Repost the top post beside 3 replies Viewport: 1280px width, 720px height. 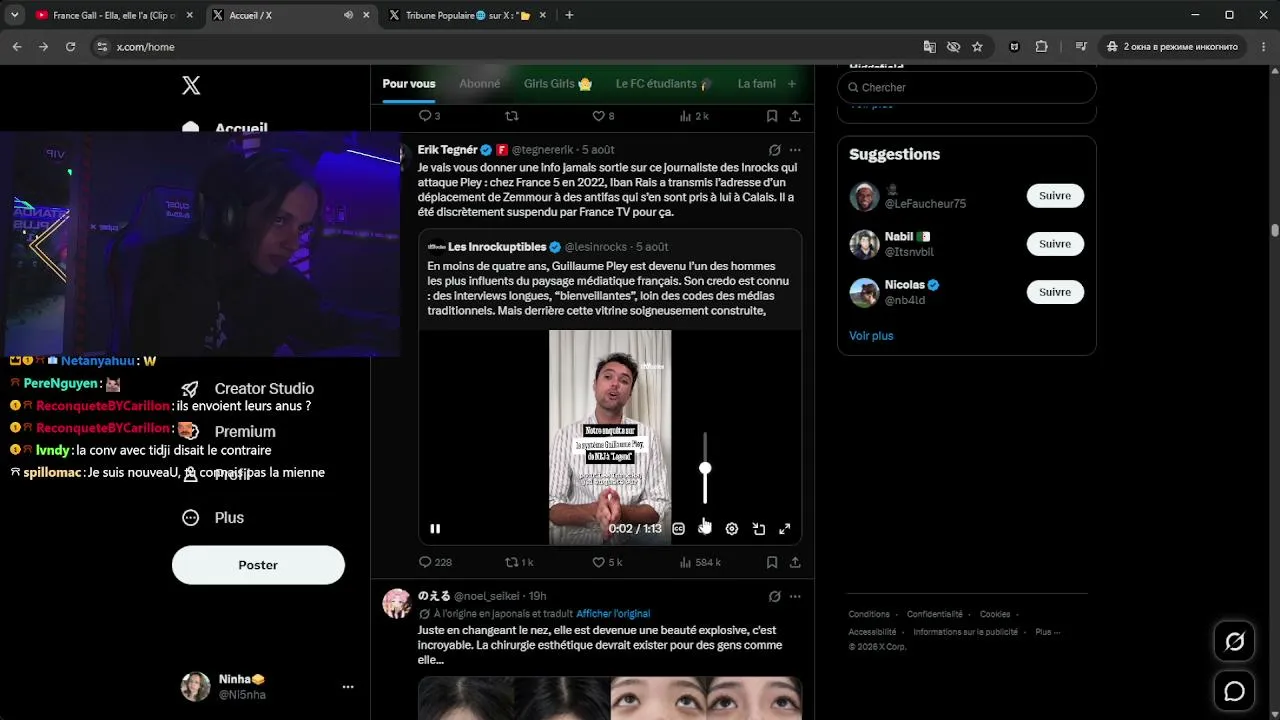(x=512, y=116)
